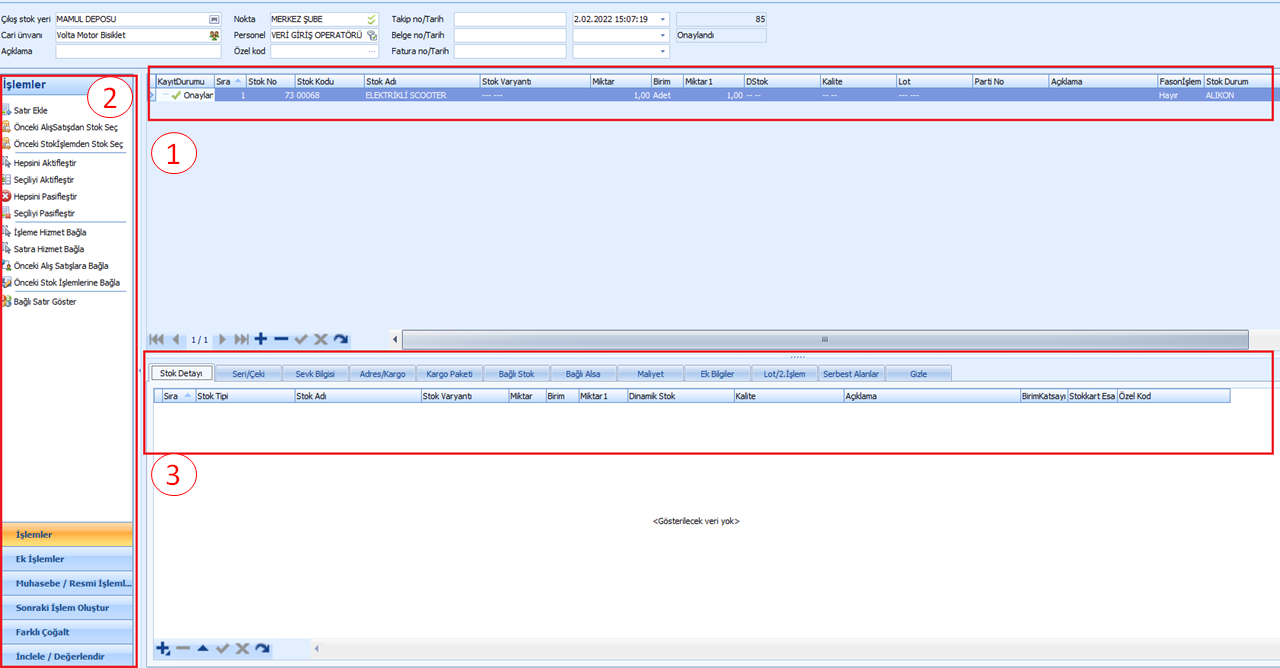Cancel edit with upper navigator X icon

click(x=321, y=339)
